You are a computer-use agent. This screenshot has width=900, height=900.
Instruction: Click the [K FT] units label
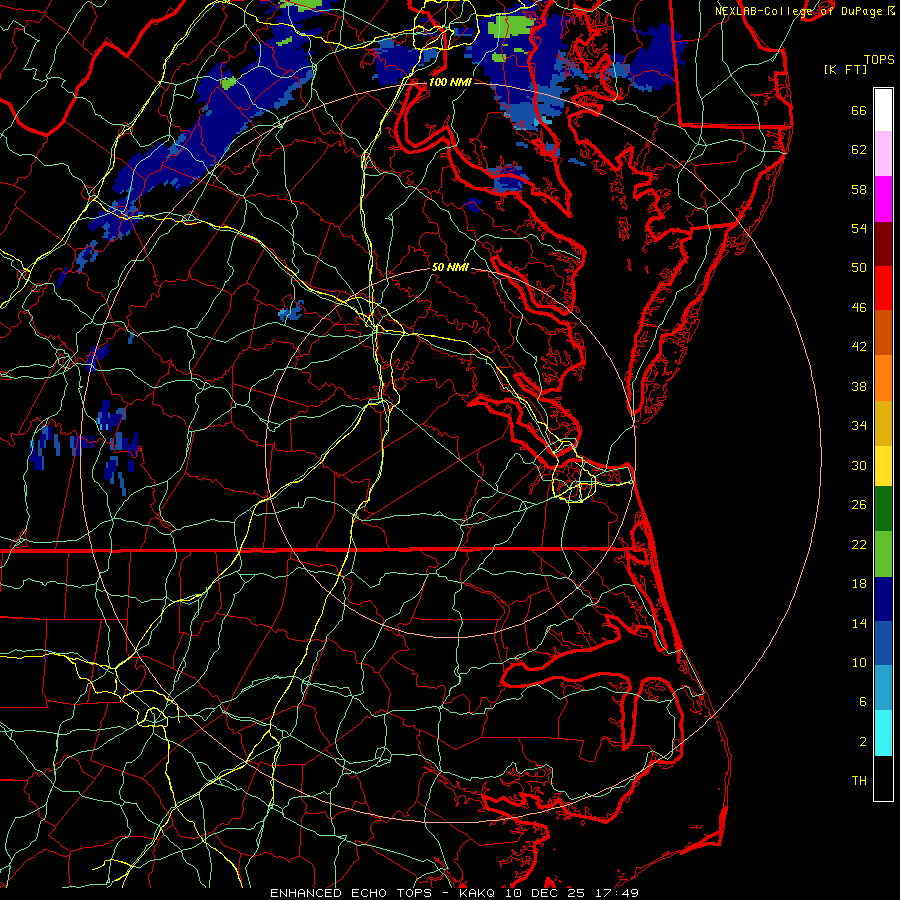pyautogui.click(x=845, y=70)
